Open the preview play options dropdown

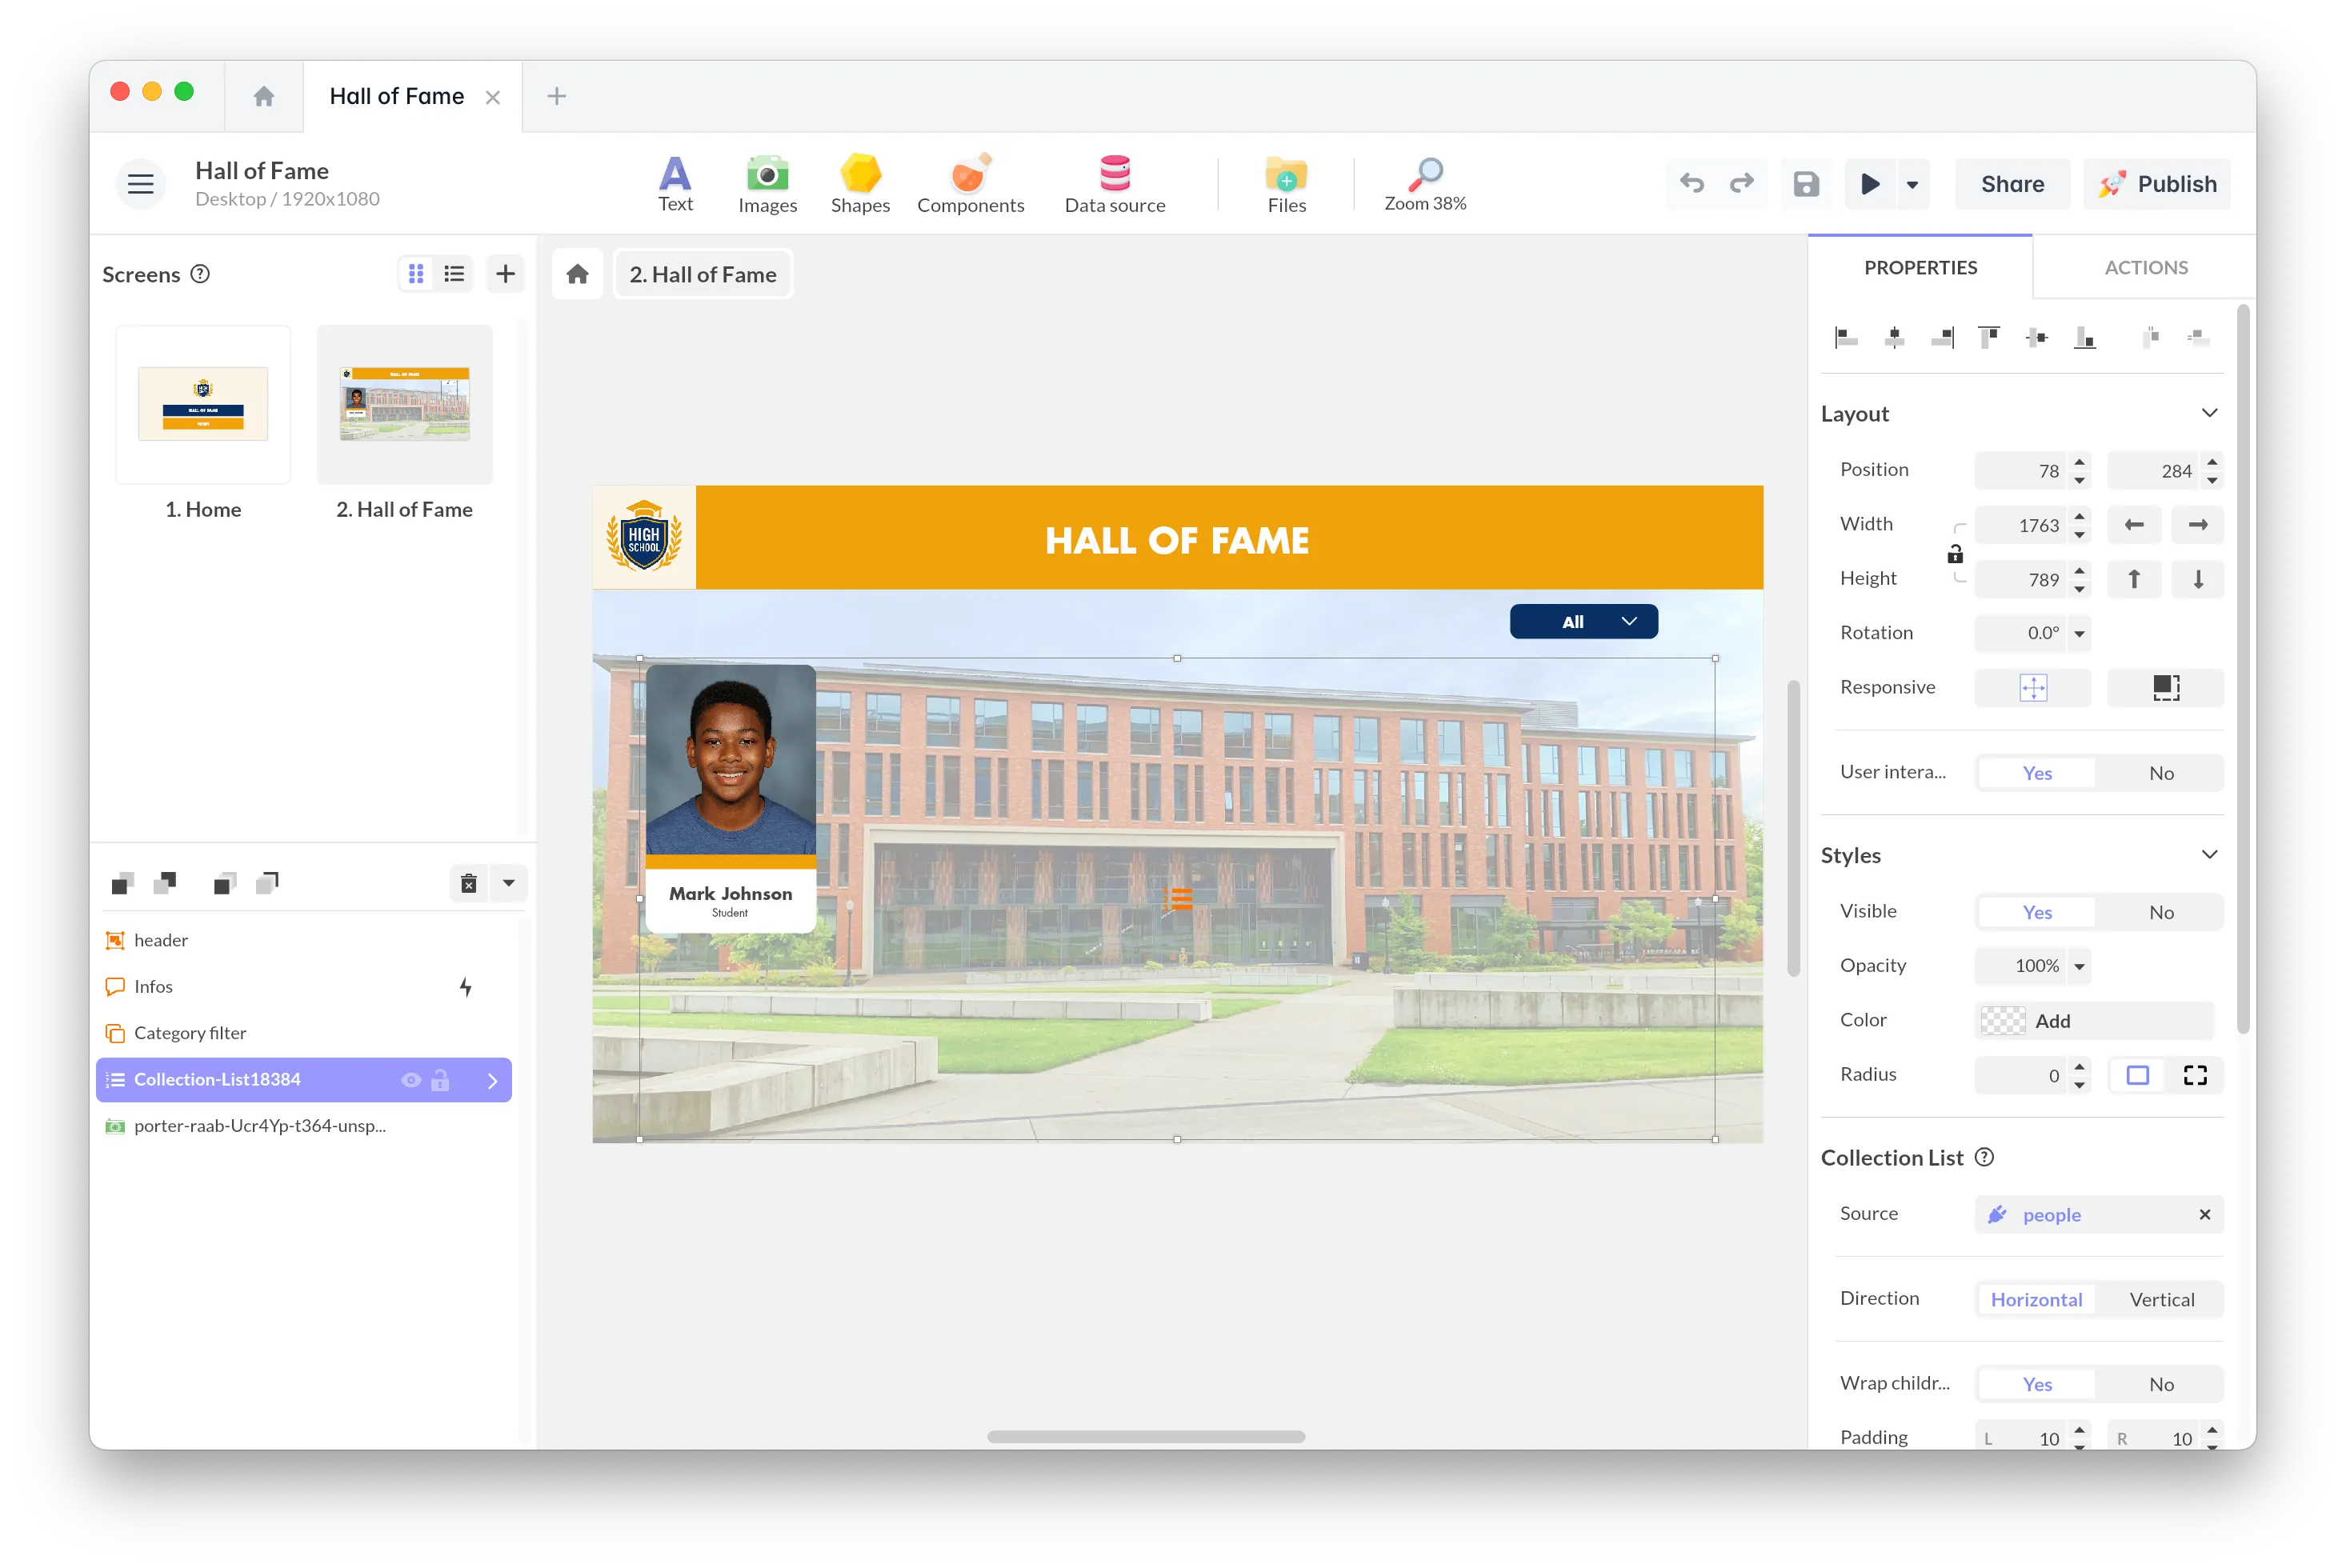click(1912, 184)
